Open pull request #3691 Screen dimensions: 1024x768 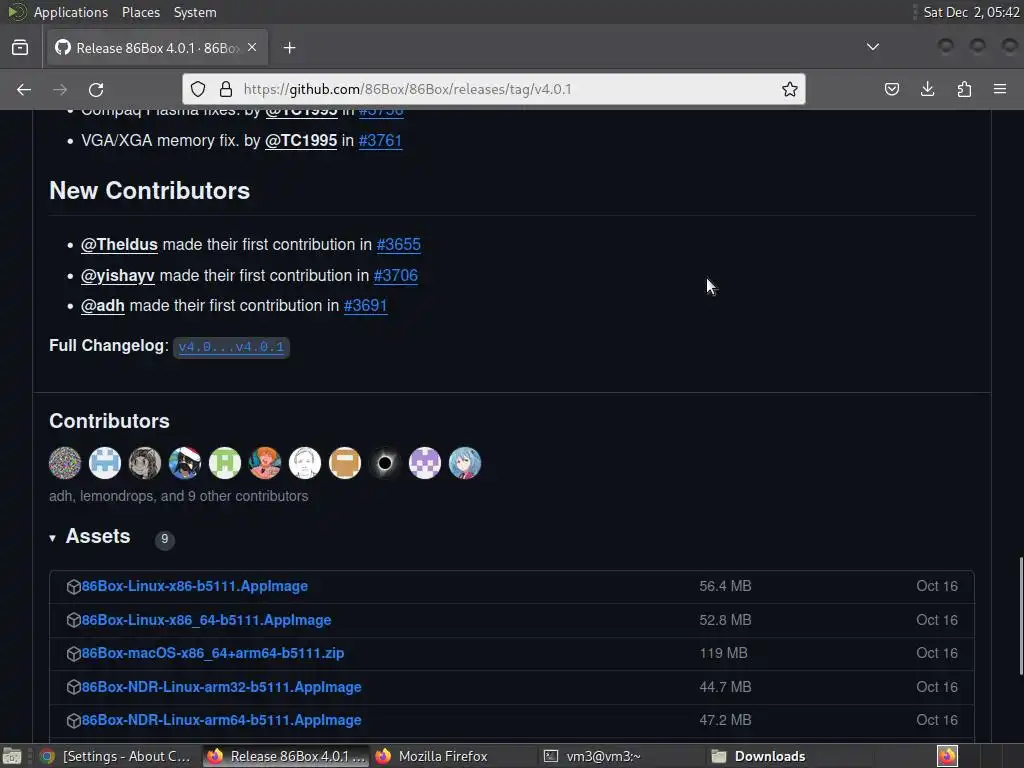[366, 306]
